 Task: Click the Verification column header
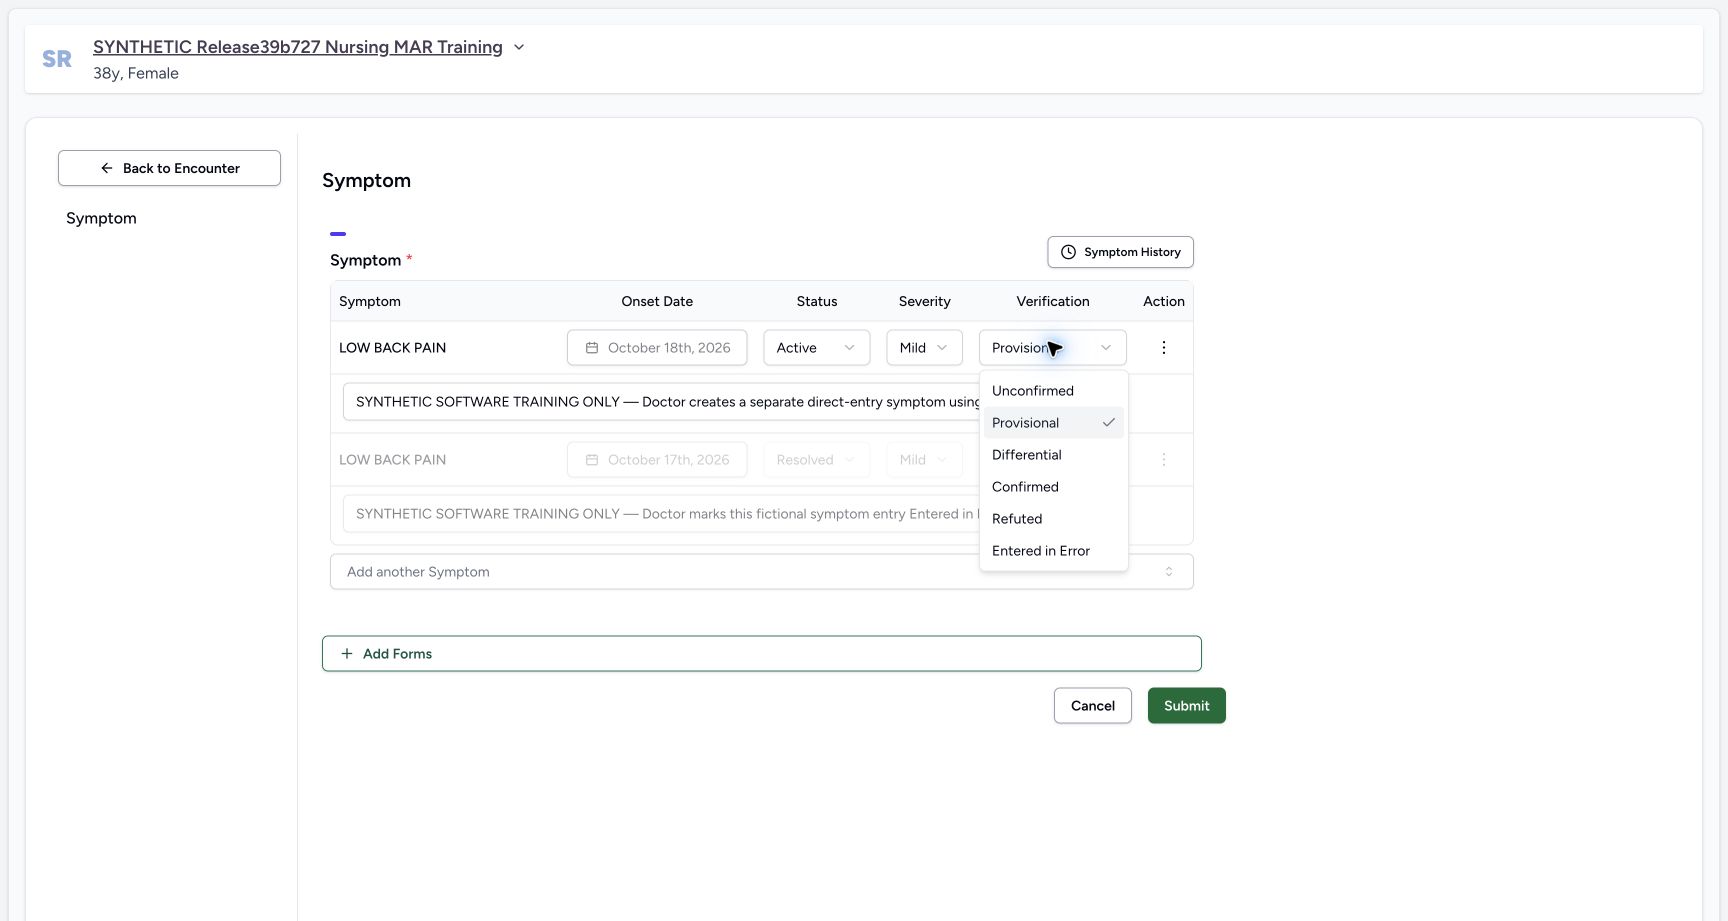point(1053,301)
